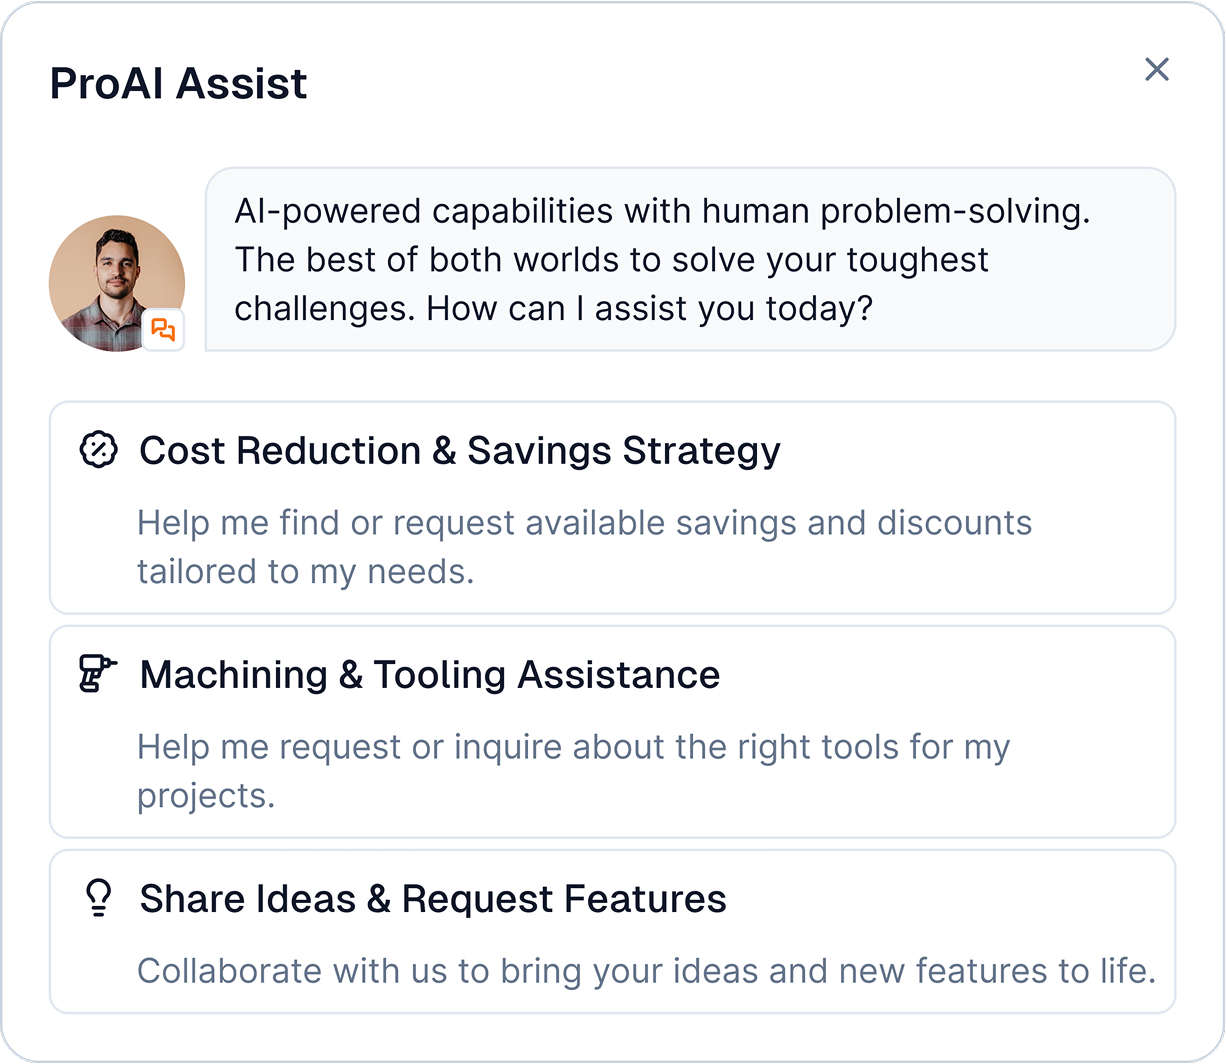Viewport: 1226px width, 1064px height.
Task: Select Cost Reduction & Savings Strategy title
Action: point(460,451)
